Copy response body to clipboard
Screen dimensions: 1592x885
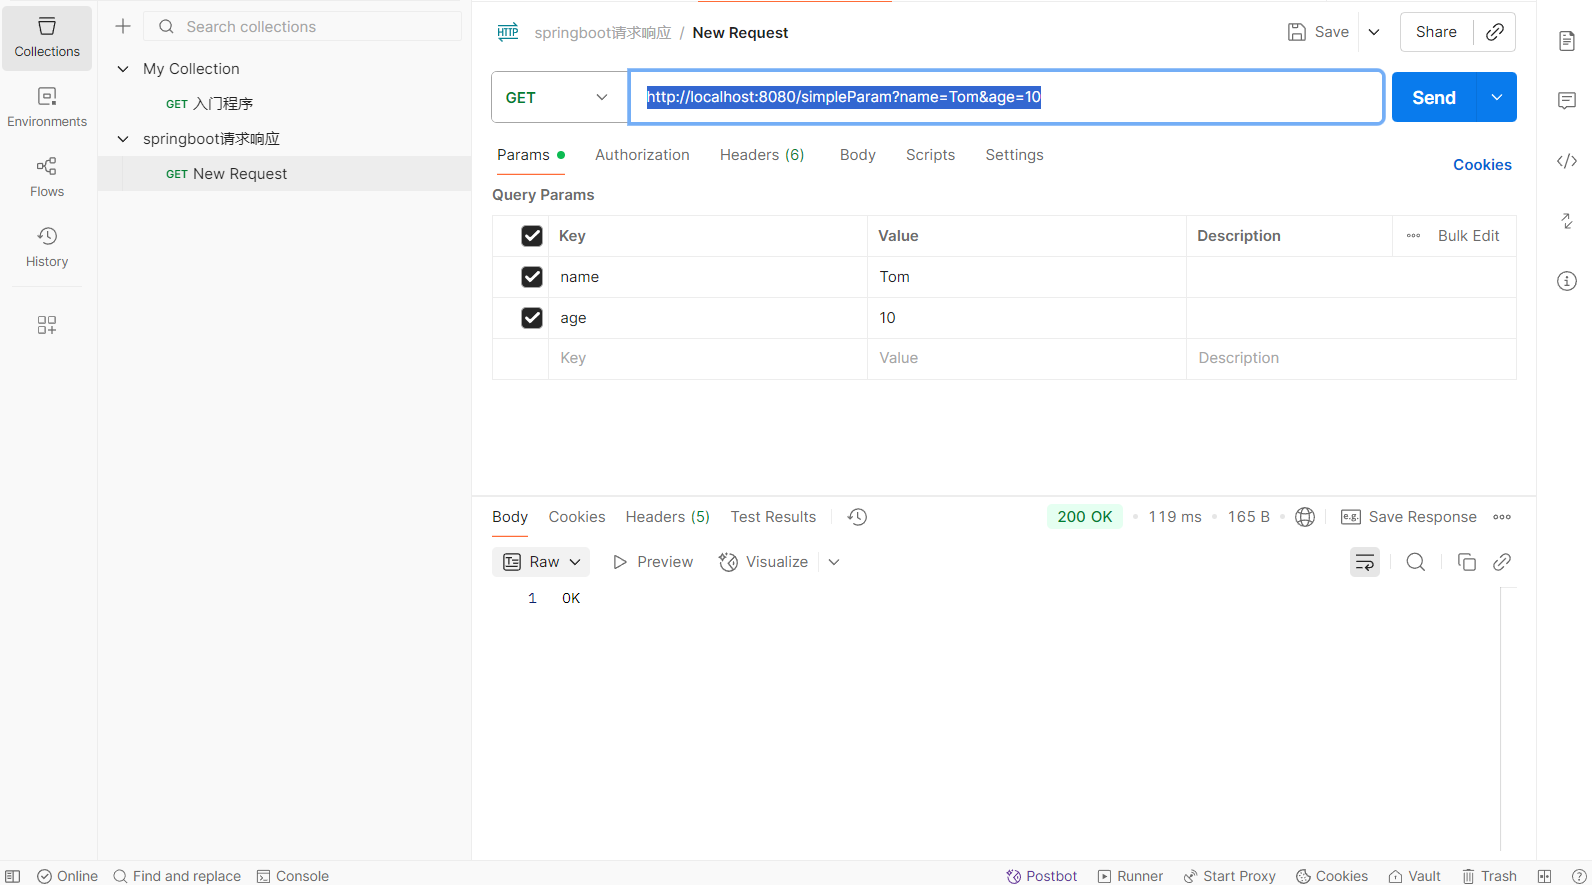point(1467,562)
